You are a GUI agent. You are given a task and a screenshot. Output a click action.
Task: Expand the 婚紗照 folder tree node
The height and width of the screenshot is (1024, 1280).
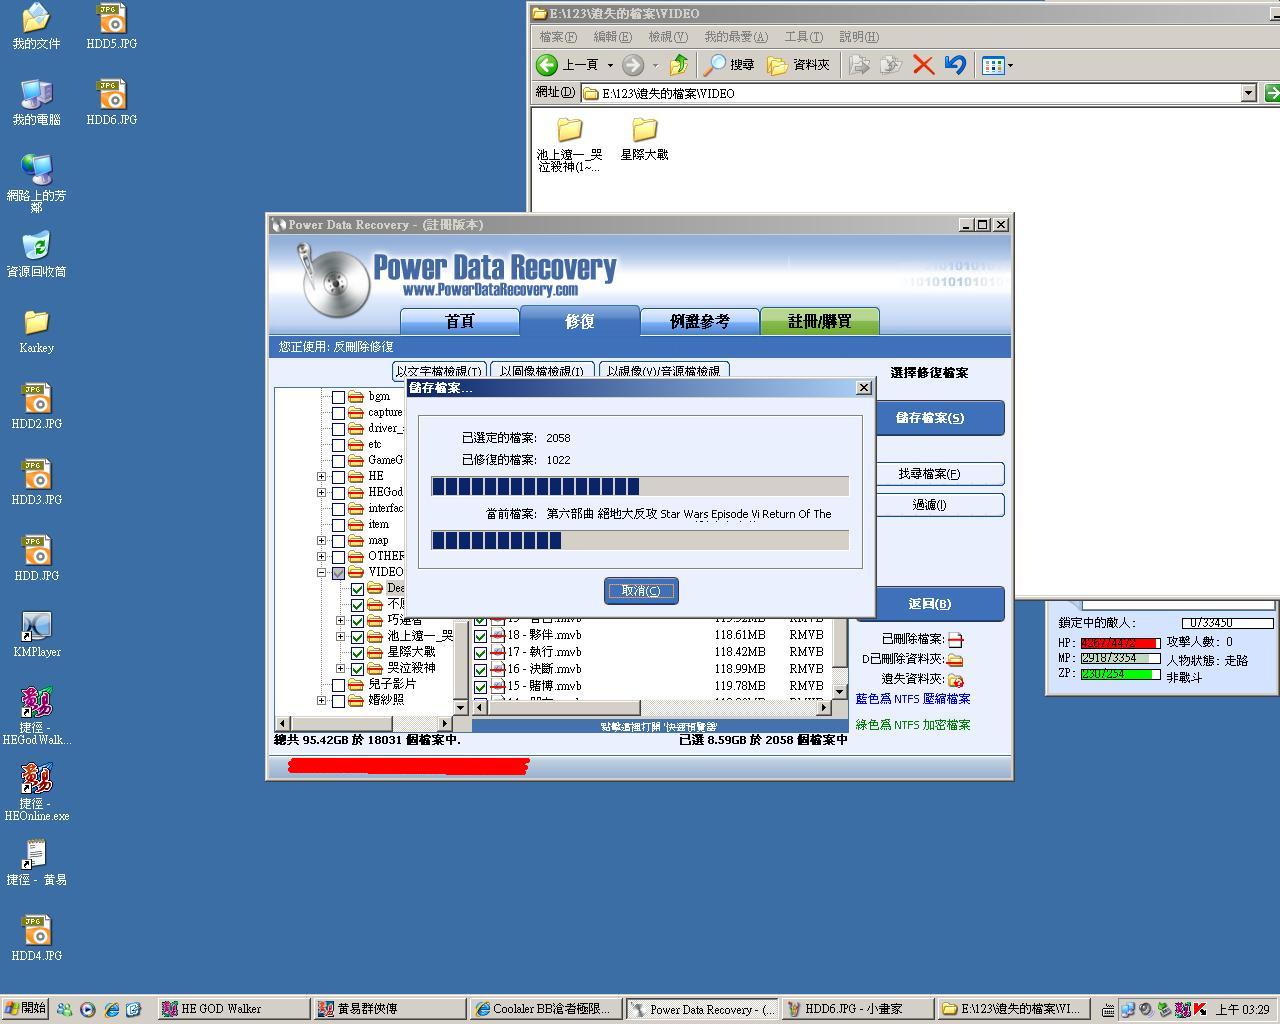point(322,700)
